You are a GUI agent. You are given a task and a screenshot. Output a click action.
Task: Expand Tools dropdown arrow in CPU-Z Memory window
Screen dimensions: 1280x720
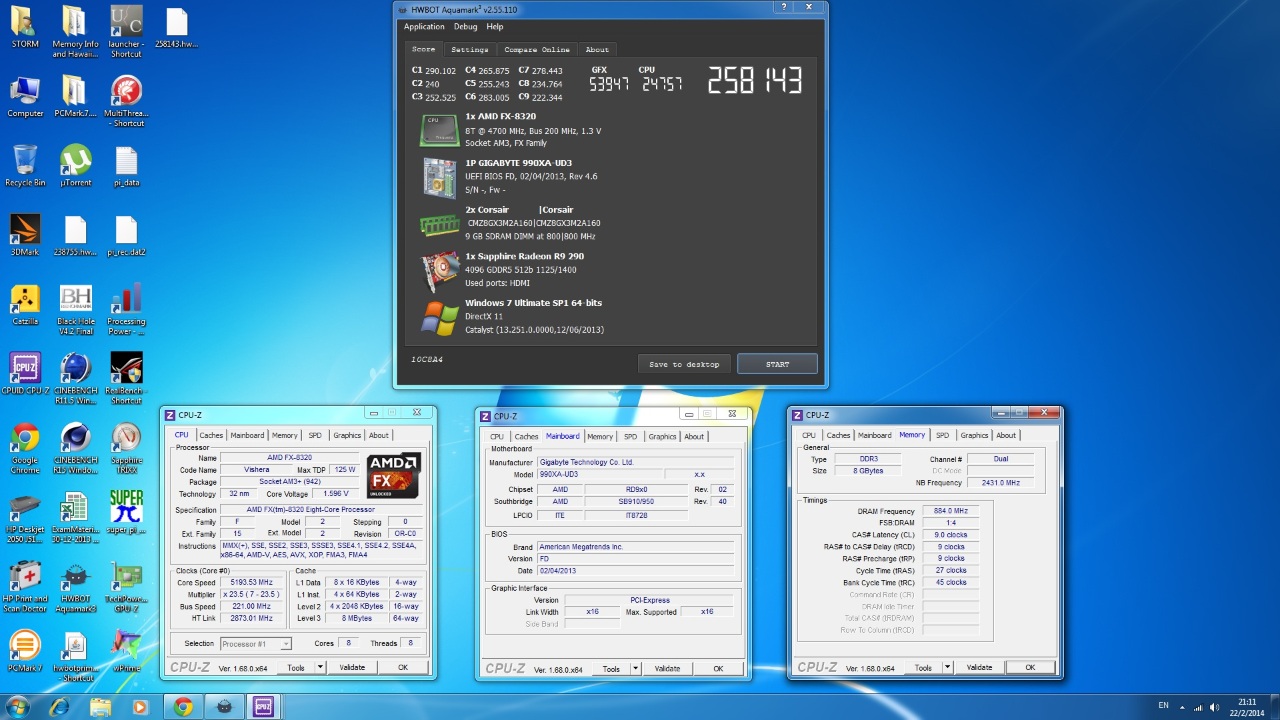947,667
